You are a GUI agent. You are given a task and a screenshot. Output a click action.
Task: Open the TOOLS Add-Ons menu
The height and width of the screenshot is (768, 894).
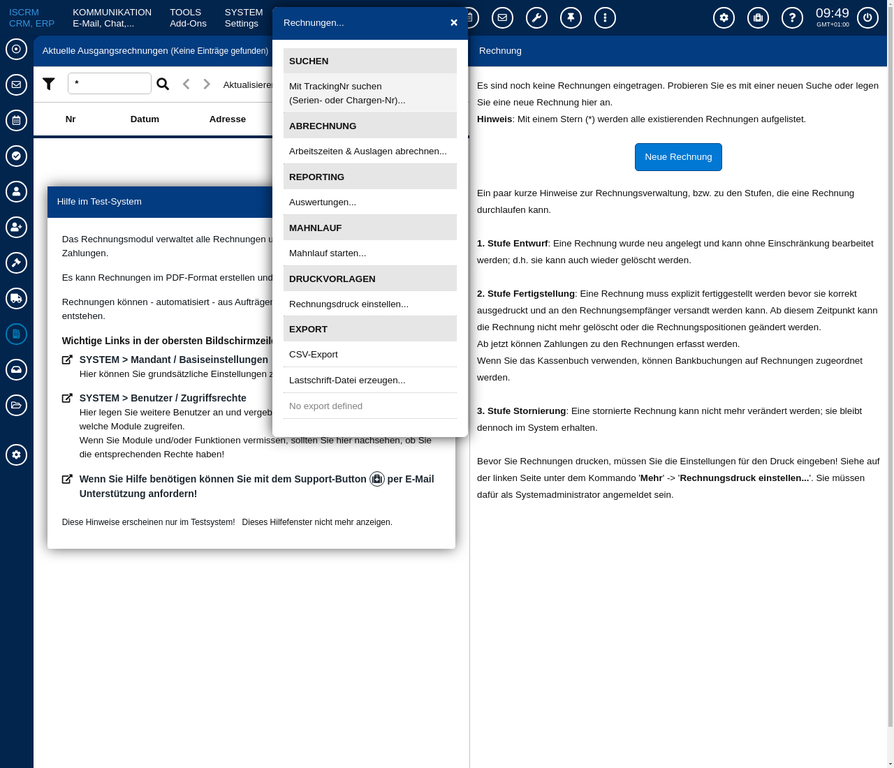tap(186, 17)
